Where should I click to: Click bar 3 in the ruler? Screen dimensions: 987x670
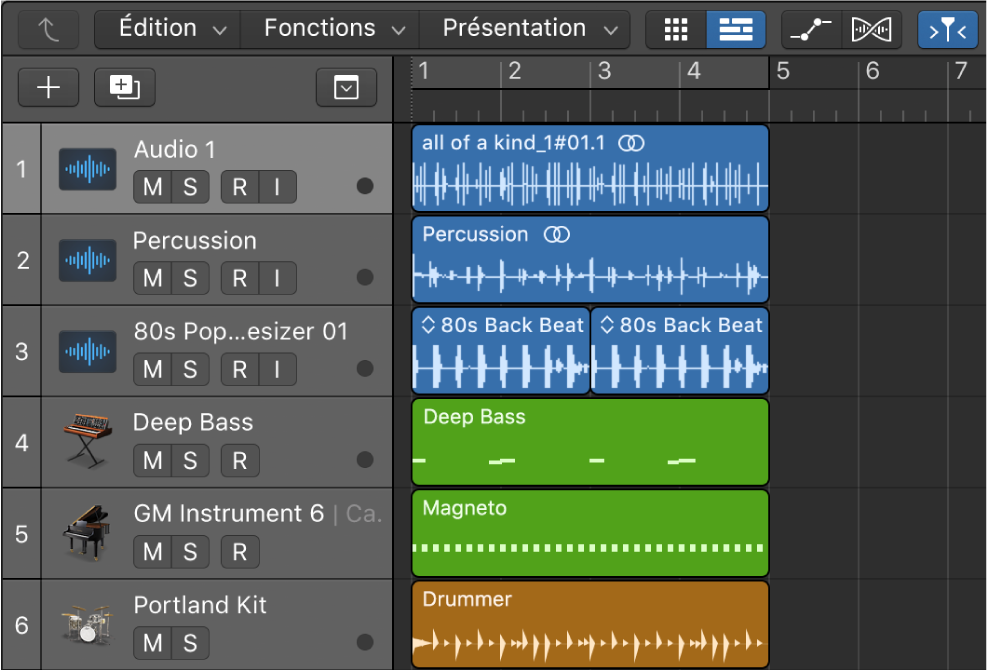coord(604,71)
